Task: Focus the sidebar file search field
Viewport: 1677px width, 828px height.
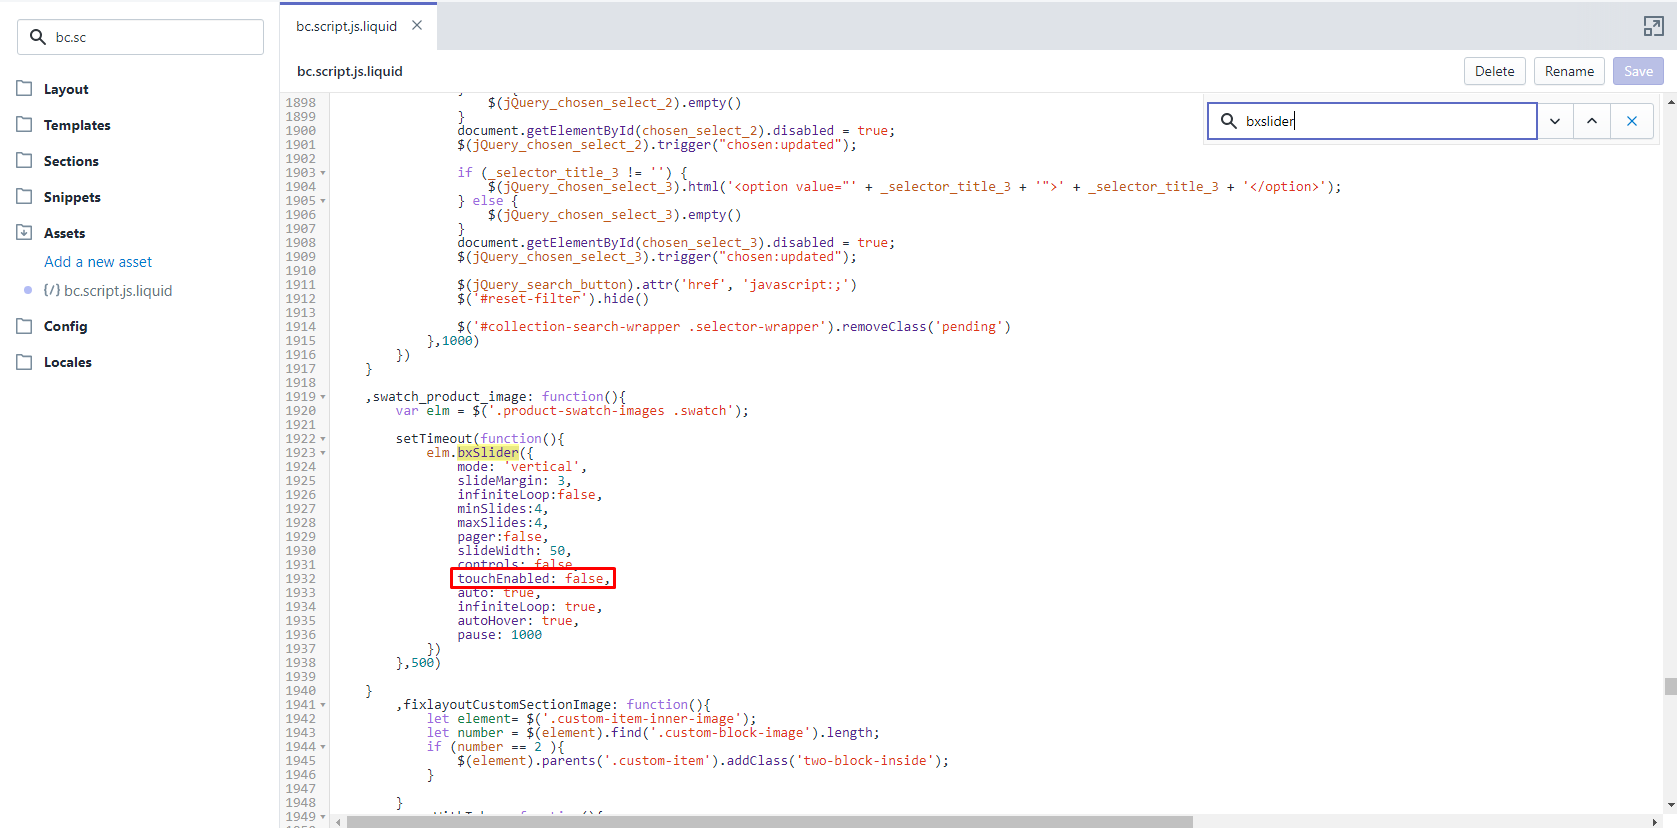Action: (140, 37)
